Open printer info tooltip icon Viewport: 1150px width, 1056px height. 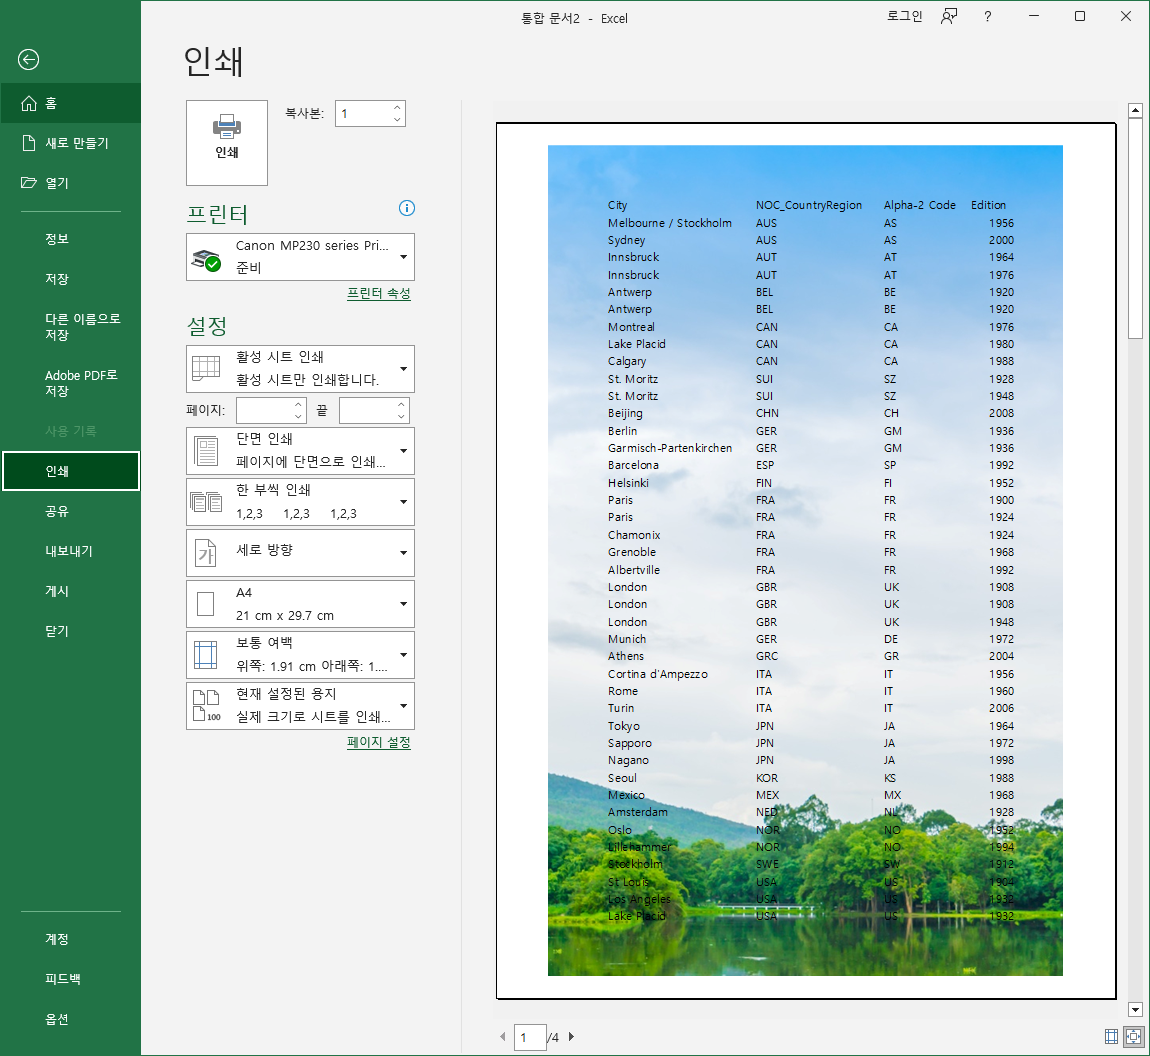coord(406,208)
